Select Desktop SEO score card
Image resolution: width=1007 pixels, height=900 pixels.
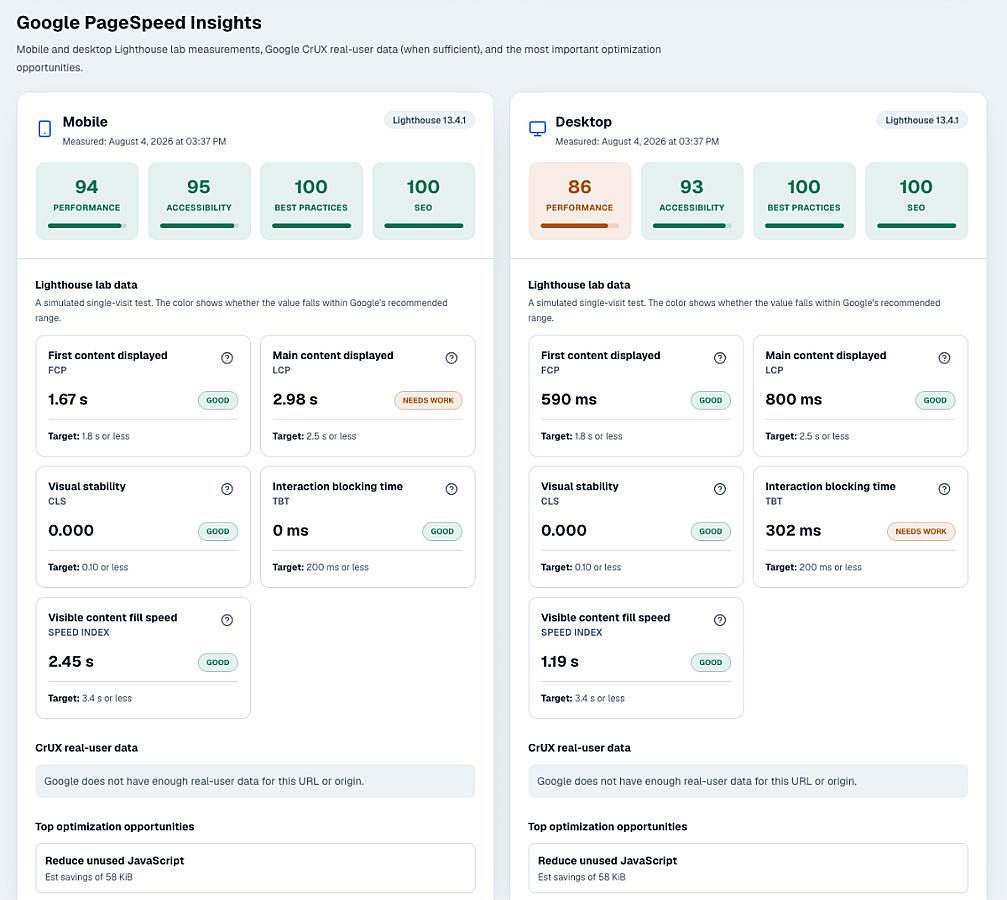[916, 201]
